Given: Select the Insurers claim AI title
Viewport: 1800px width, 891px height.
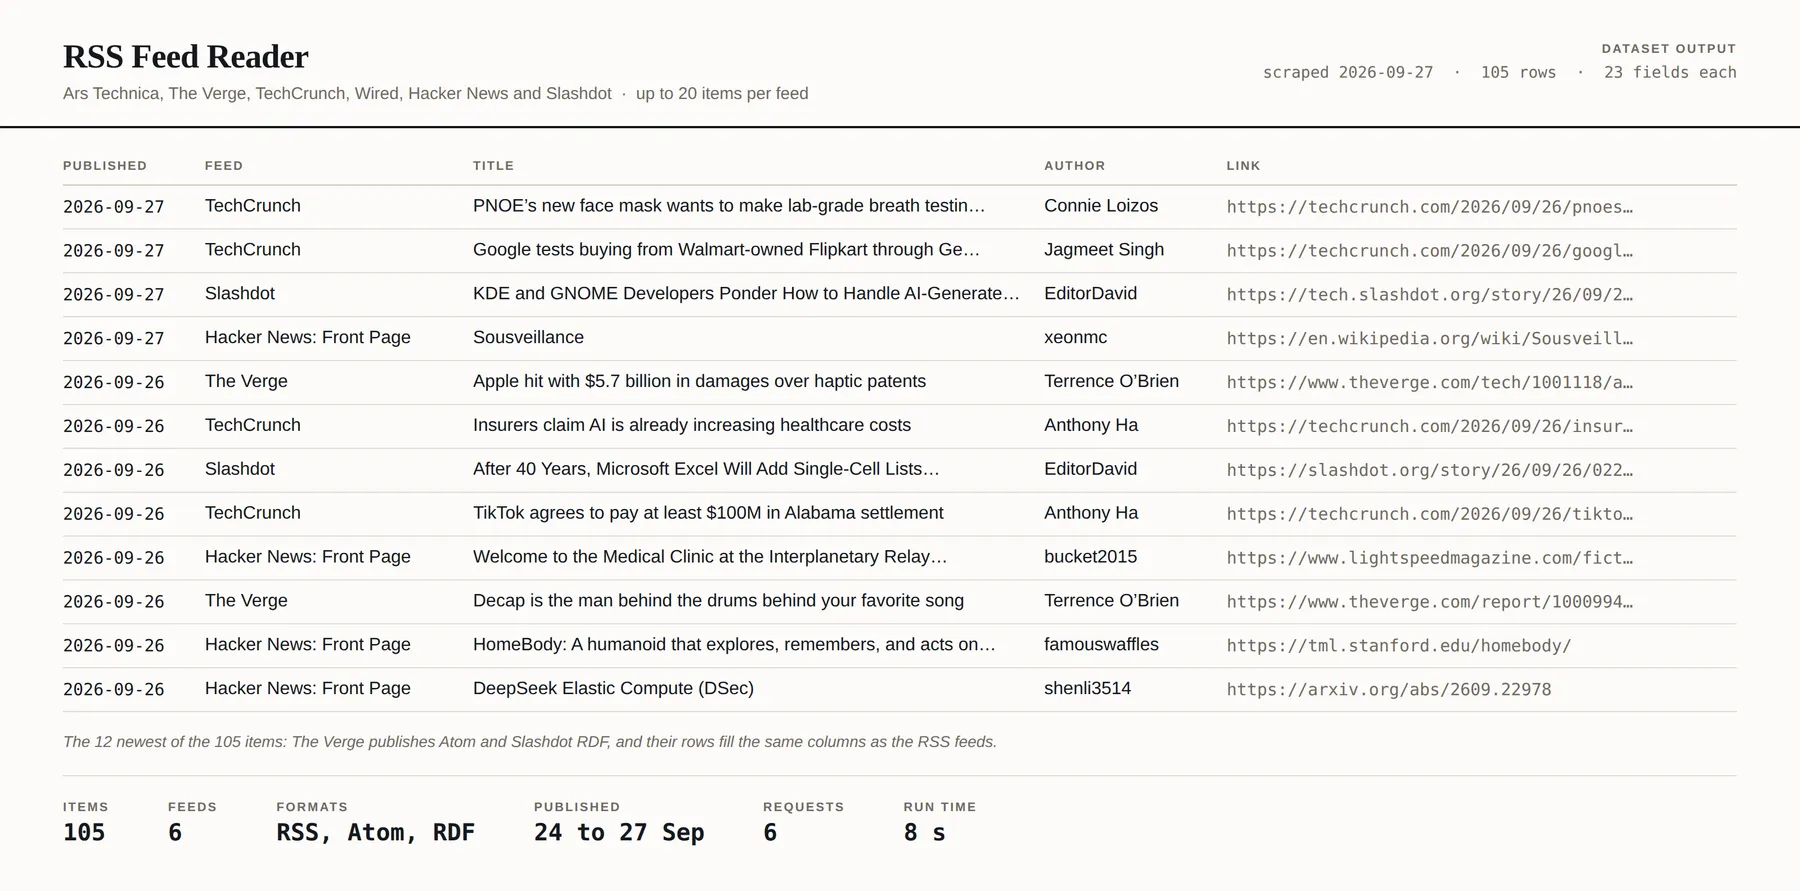Looking at the screenshot, I should click(x=692, y=426).
